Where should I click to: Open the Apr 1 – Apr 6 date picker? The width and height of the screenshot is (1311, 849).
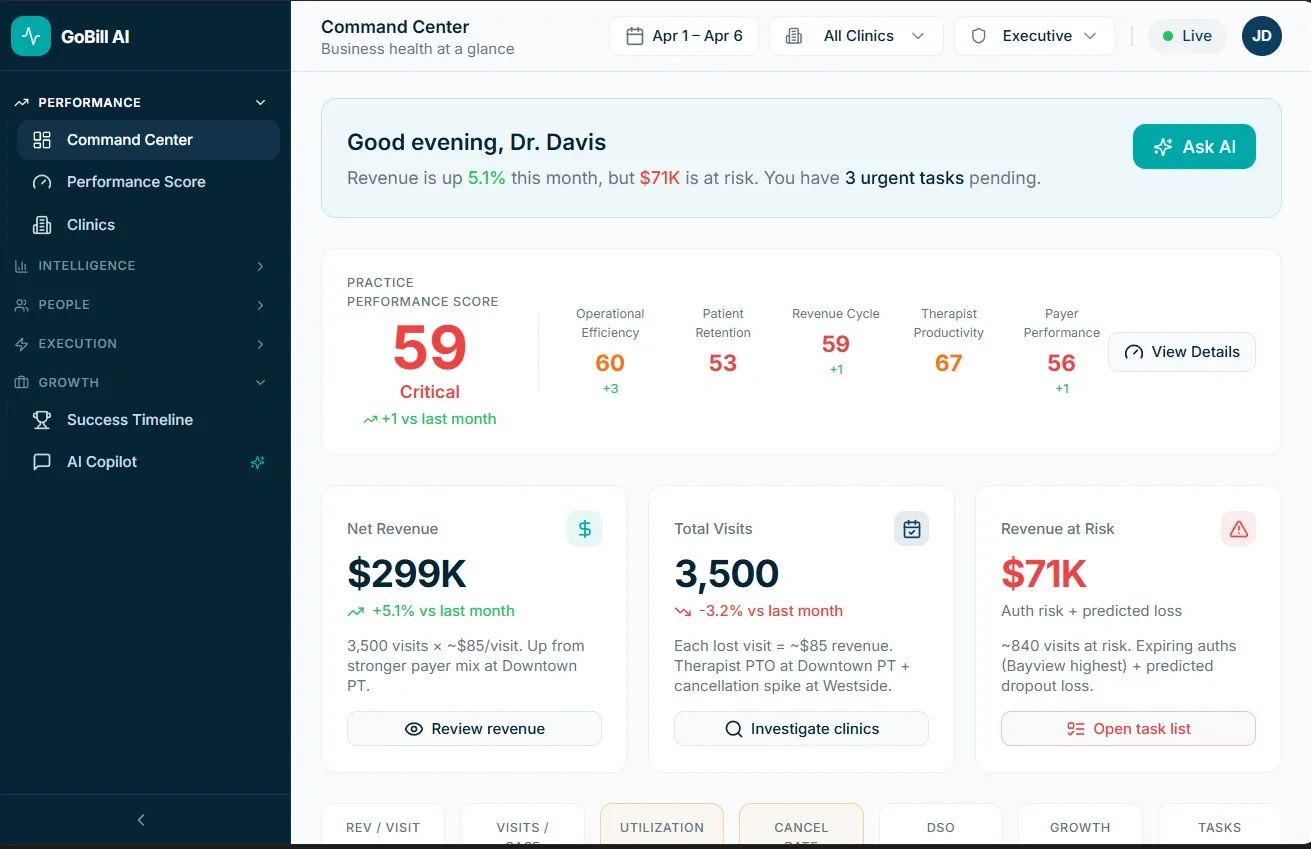(x=684, y=36)
